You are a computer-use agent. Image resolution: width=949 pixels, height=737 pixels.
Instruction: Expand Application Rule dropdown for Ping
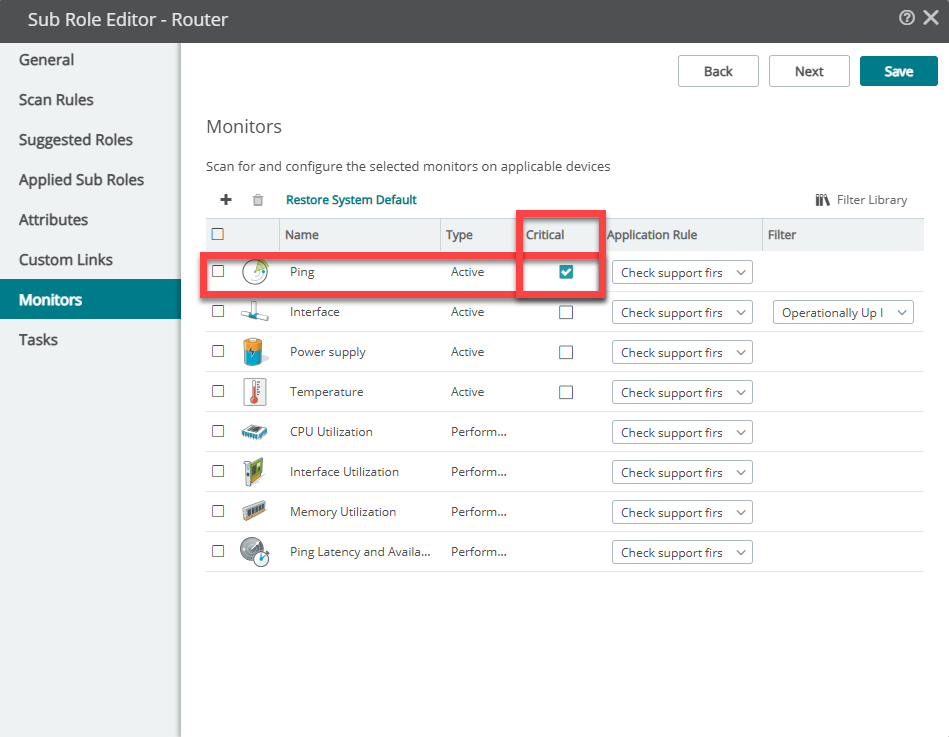coord(682,272)
